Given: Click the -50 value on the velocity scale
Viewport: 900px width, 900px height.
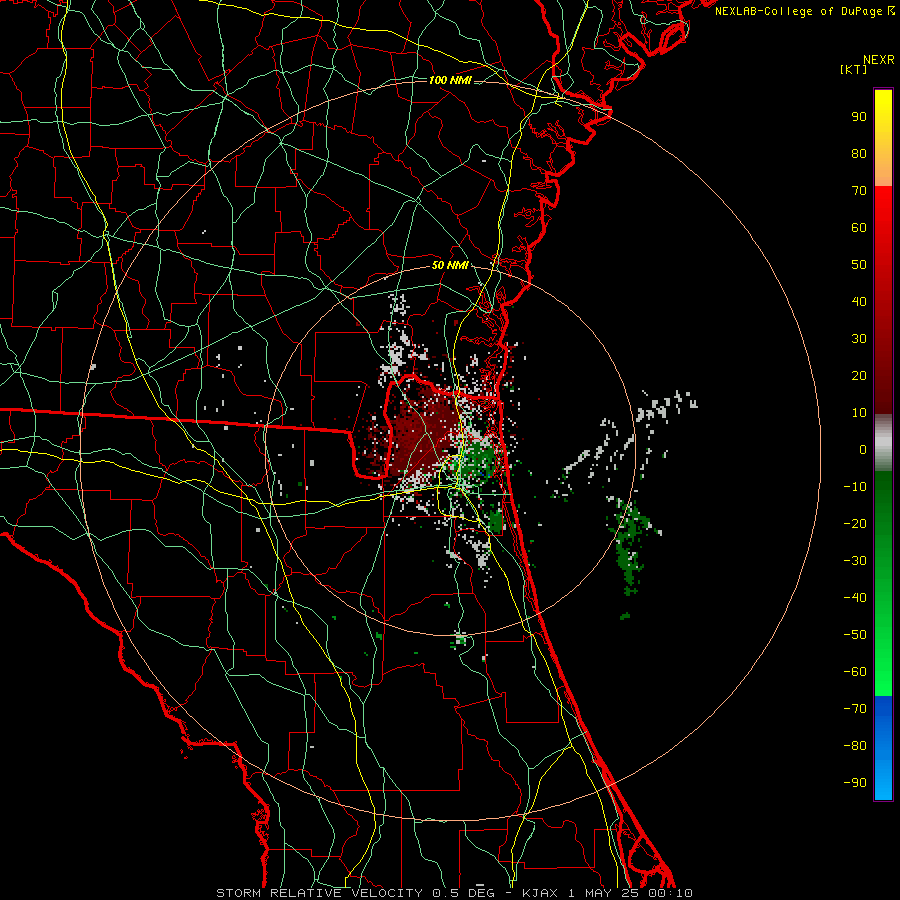Looking at the screenshot, I should click(855, 635).
